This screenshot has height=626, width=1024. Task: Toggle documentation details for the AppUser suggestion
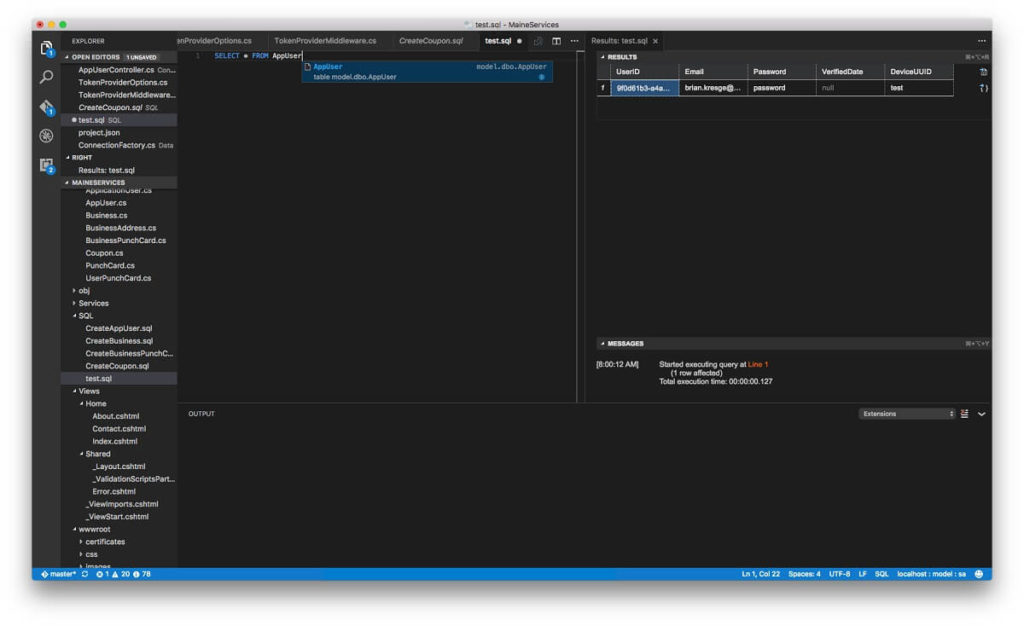click(x=543, y=76)
